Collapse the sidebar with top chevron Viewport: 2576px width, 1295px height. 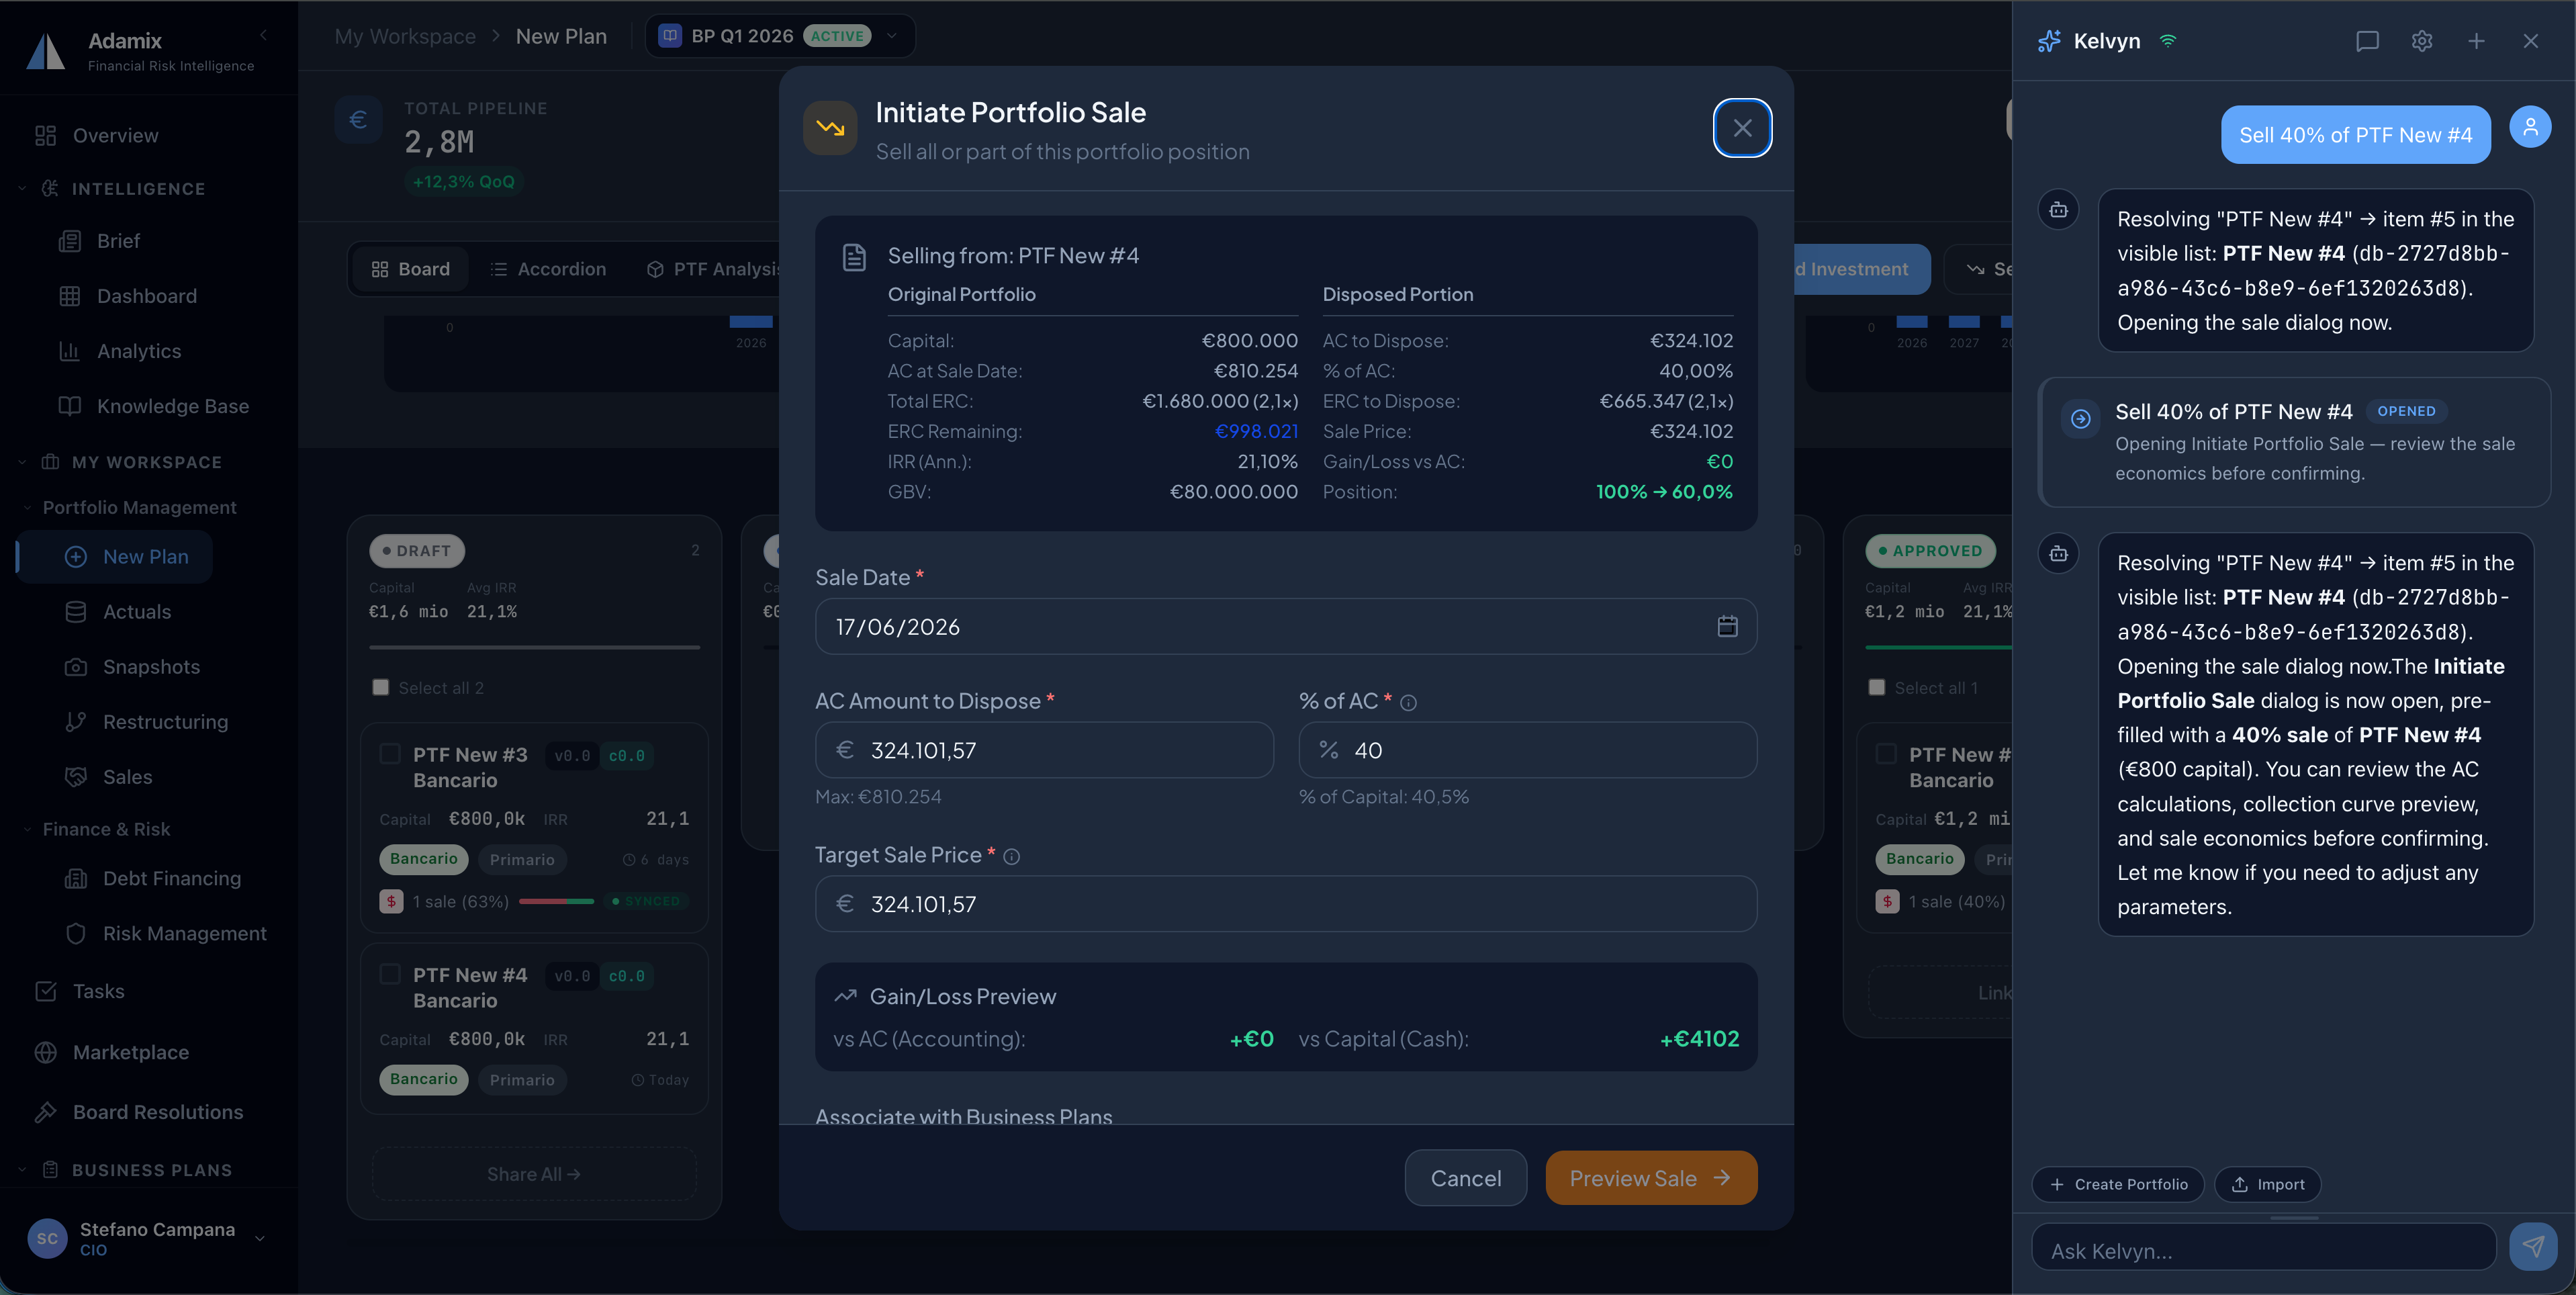click(263, 35)
